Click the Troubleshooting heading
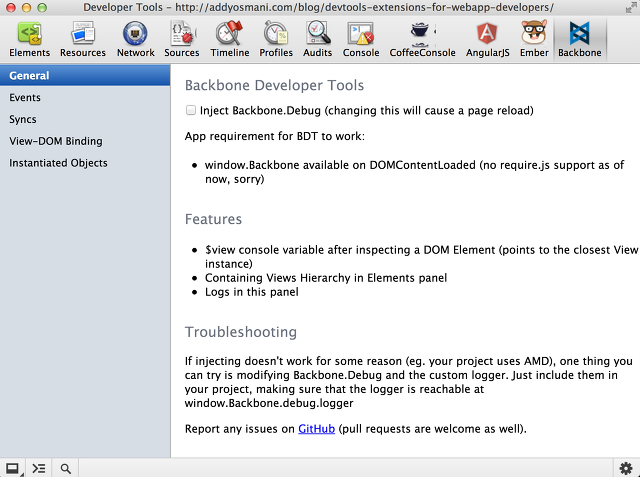This screenshot has width=640, height=477. click(241, 332)
